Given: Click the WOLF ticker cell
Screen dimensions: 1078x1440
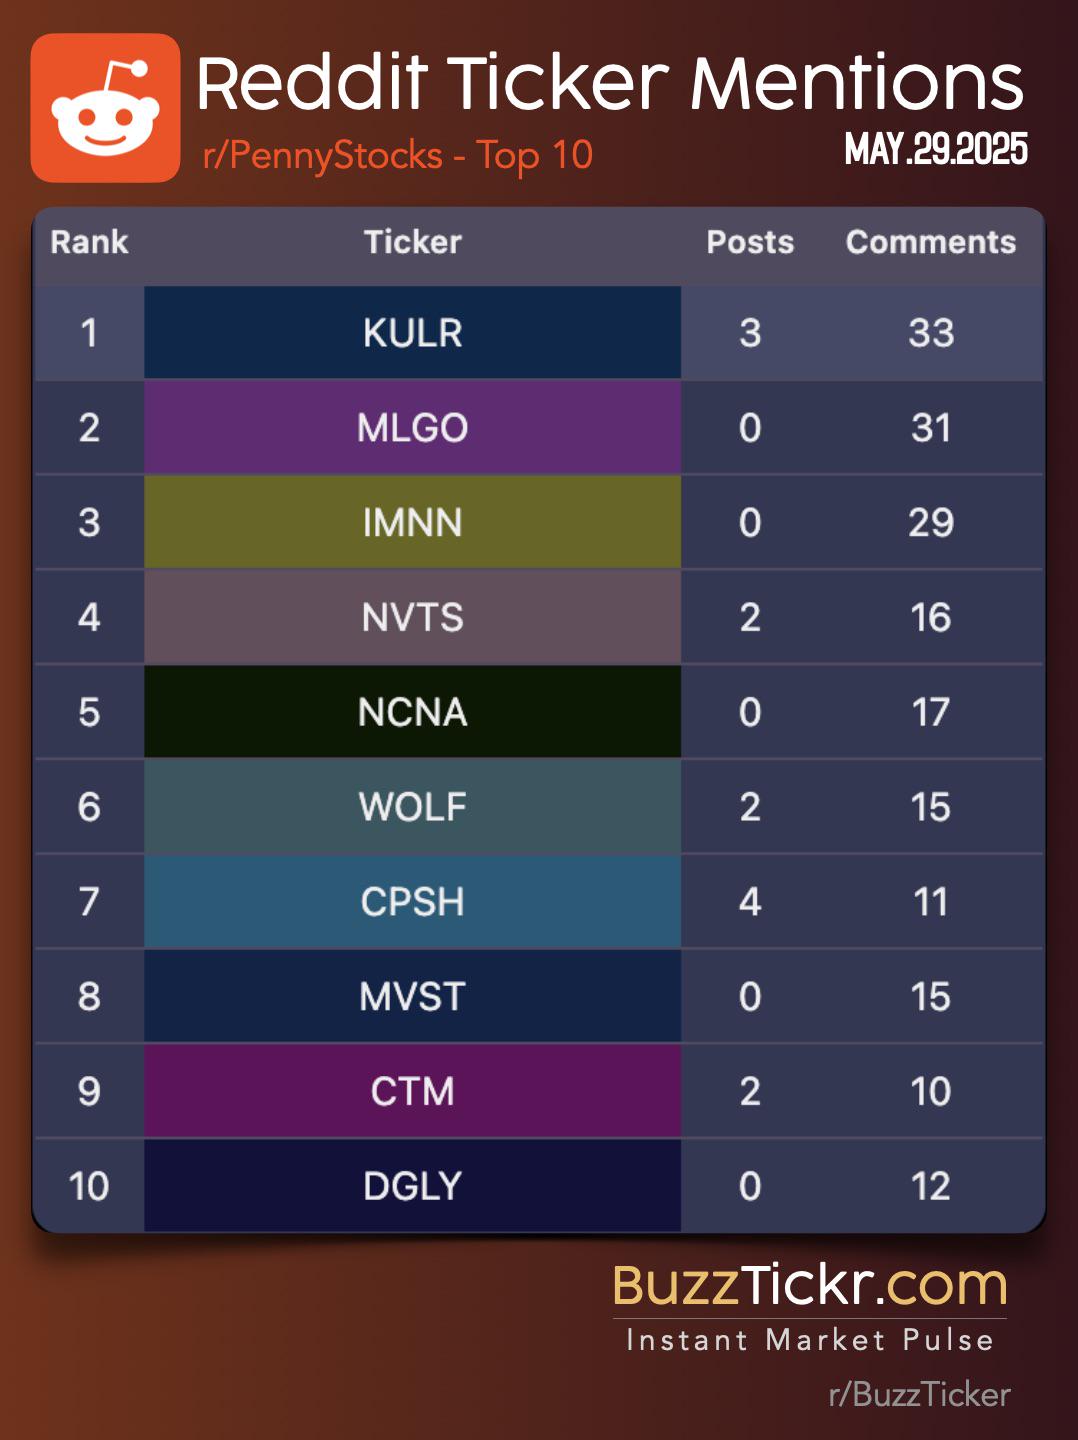Looking at the screenshot, I should click(412, 807).
